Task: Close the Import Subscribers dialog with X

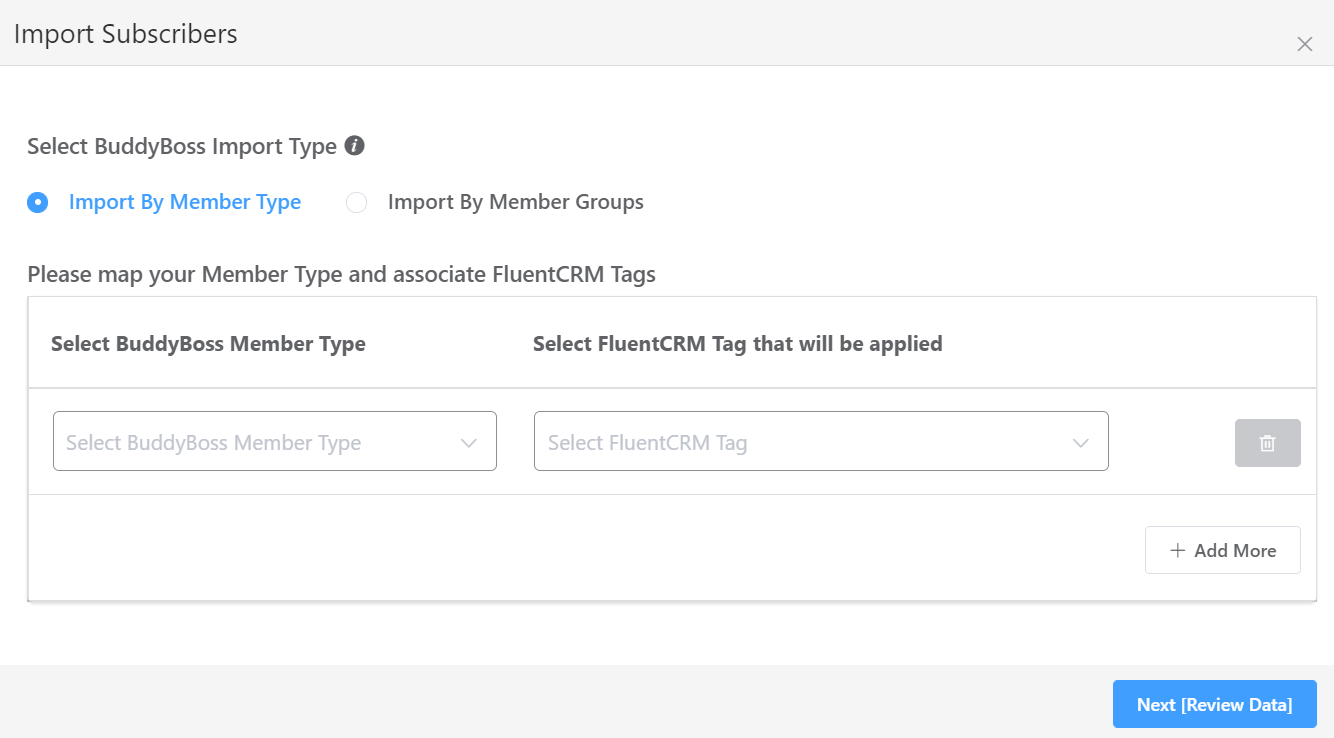Action: [1304, 44]
